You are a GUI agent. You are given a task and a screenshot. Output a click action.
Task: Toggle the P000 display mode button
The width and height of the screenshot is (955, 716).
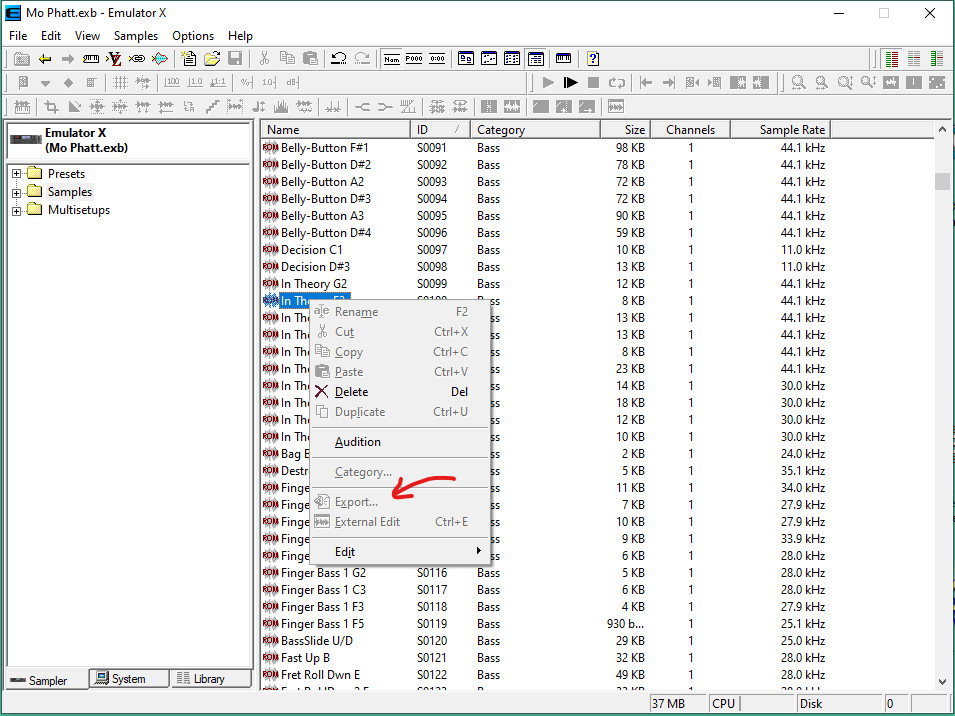[x=414, y=59]
